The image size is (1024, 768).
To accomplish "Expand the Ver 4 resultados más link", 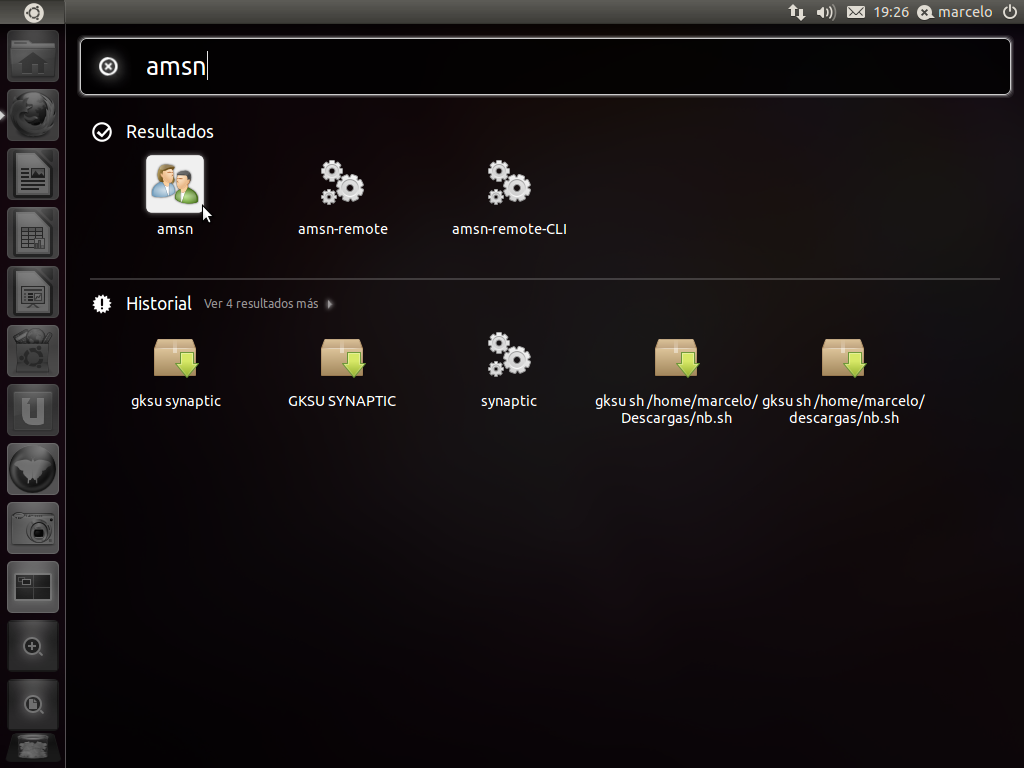I will point(262,304).
